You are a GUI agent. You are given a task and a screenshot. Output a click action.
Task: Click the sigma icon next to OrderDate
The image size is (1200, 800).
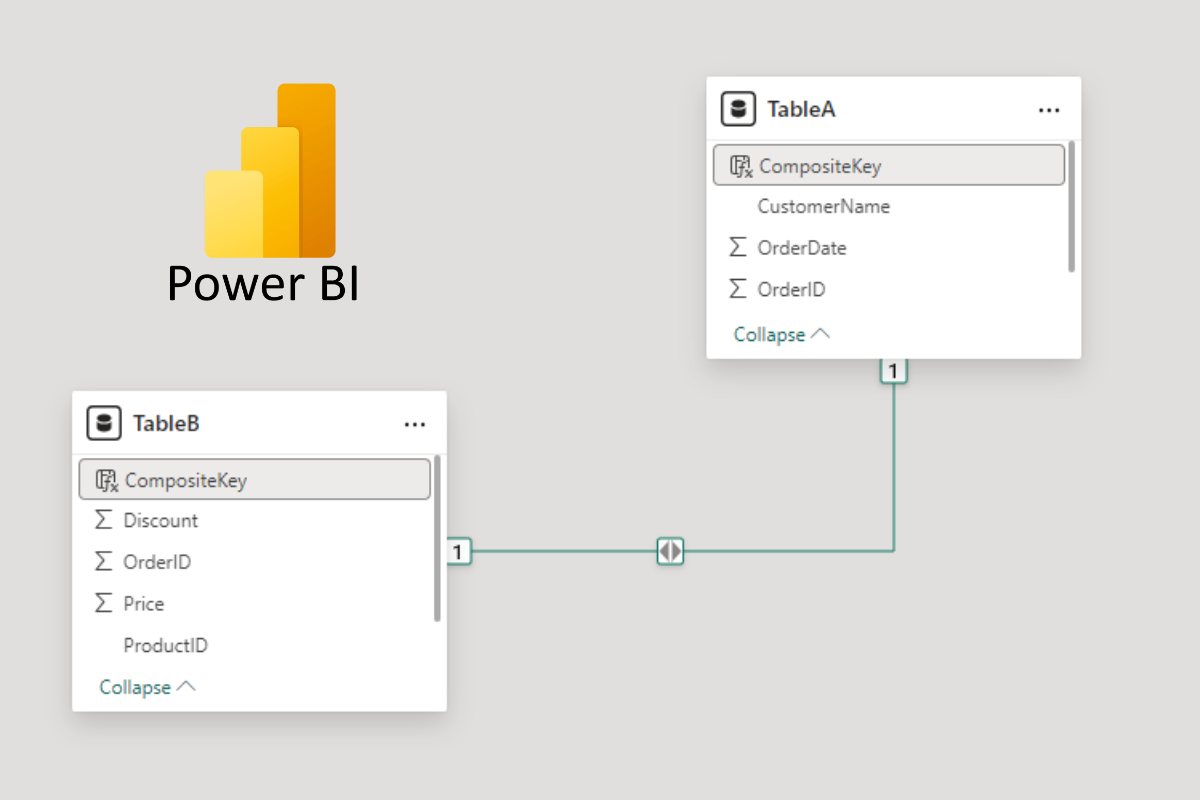(x=739, y=247)
